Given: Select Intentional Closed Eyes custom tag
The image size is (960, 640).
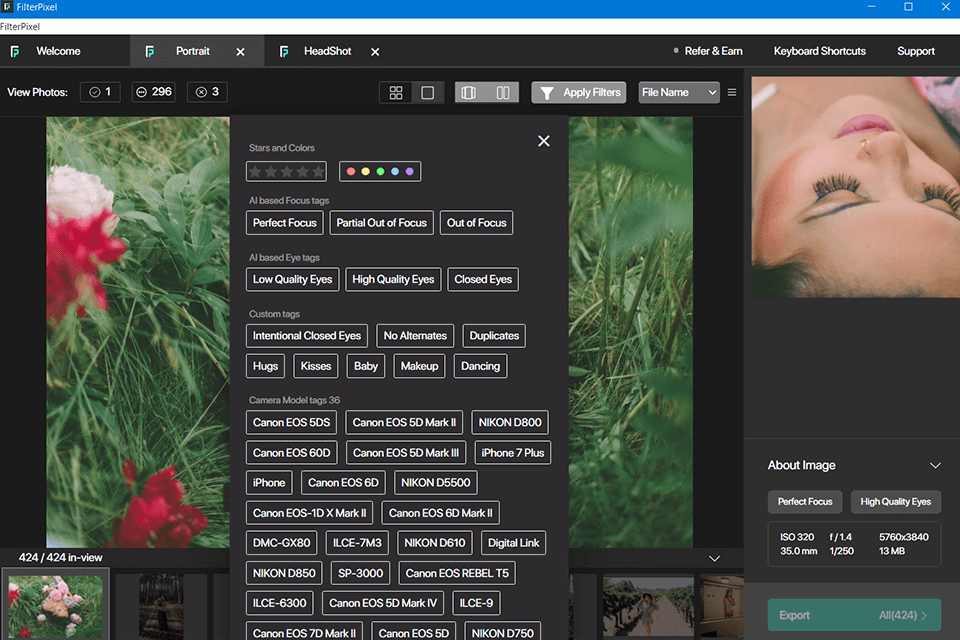Looking at the screenshot, I should [x=307, y=336].
